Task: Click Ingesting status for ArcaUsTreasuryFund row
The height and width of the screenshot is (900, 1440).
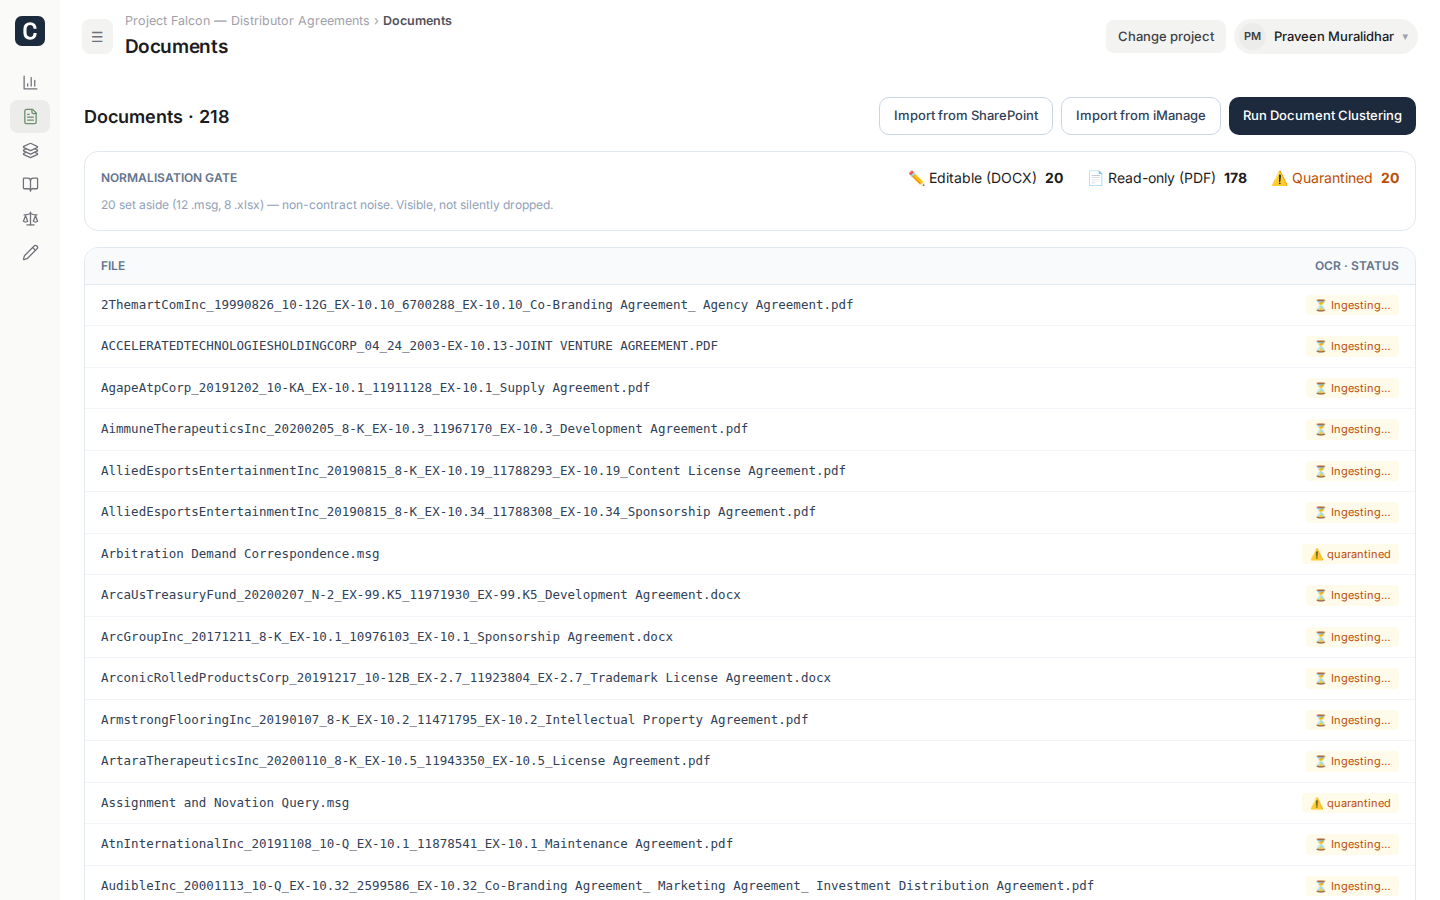Action: [1352, 595]
